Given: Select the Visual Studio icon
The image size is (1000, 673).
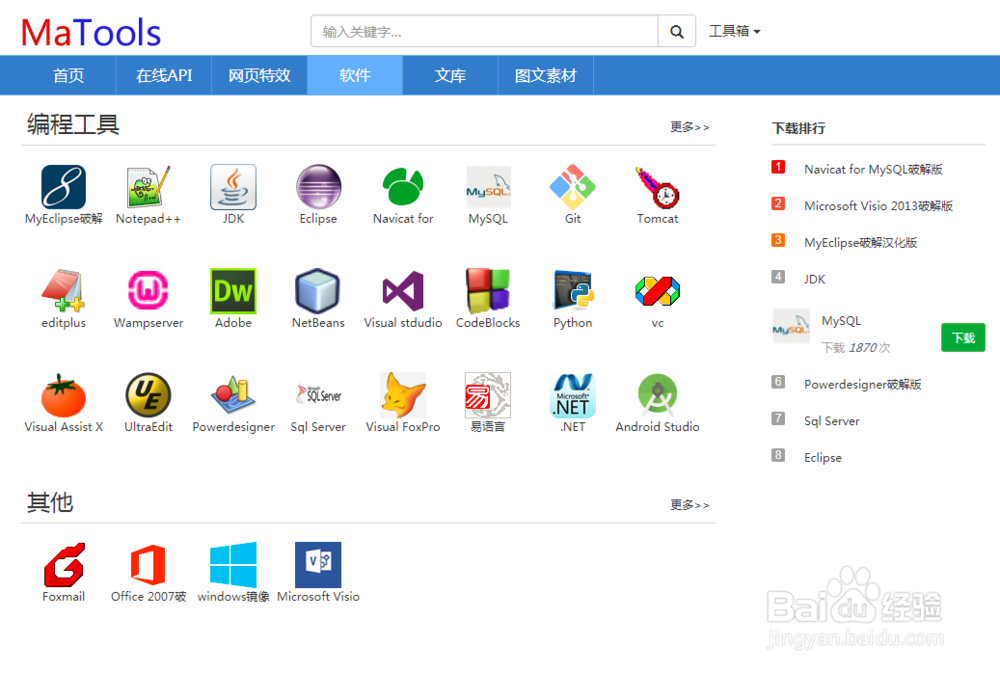Looking at the screenshot, I should pyautogui.click(x=403, y=291).
